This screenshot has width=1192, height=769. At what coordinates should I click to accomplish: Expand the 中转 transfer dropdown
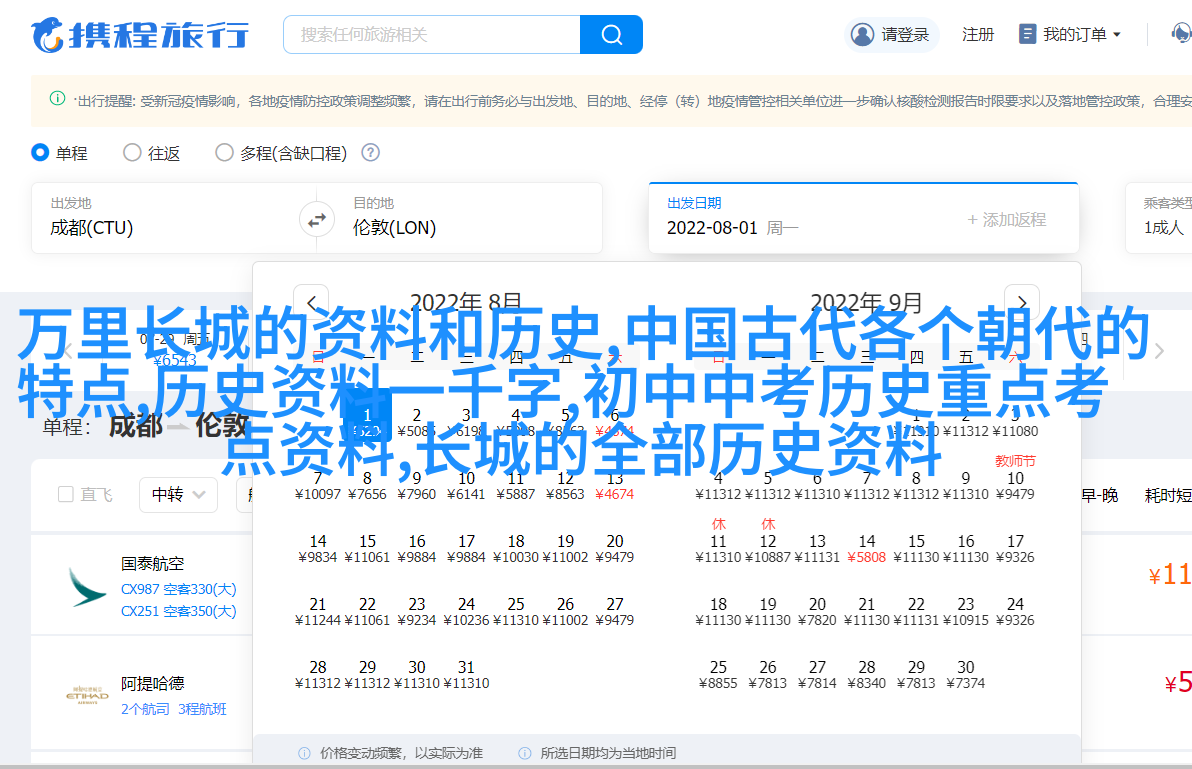click(178, 494)
